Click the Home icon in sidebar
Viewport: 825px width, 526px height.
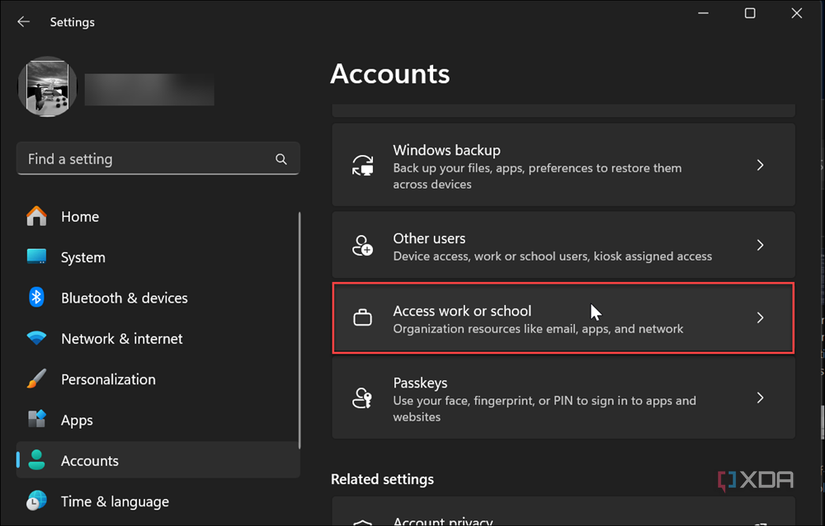click(x=37, y=216)
